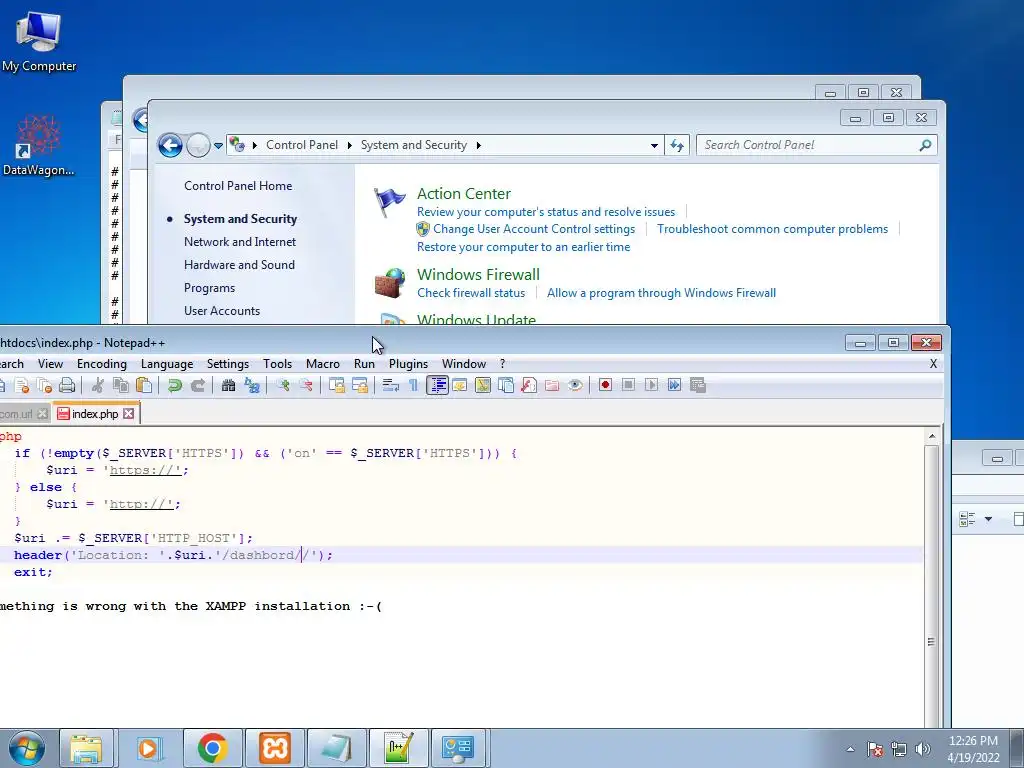Toggle Synchronize Vertical Scrolling icon
The height and width of the screenshot is (768, 1024).
[337, 385]
